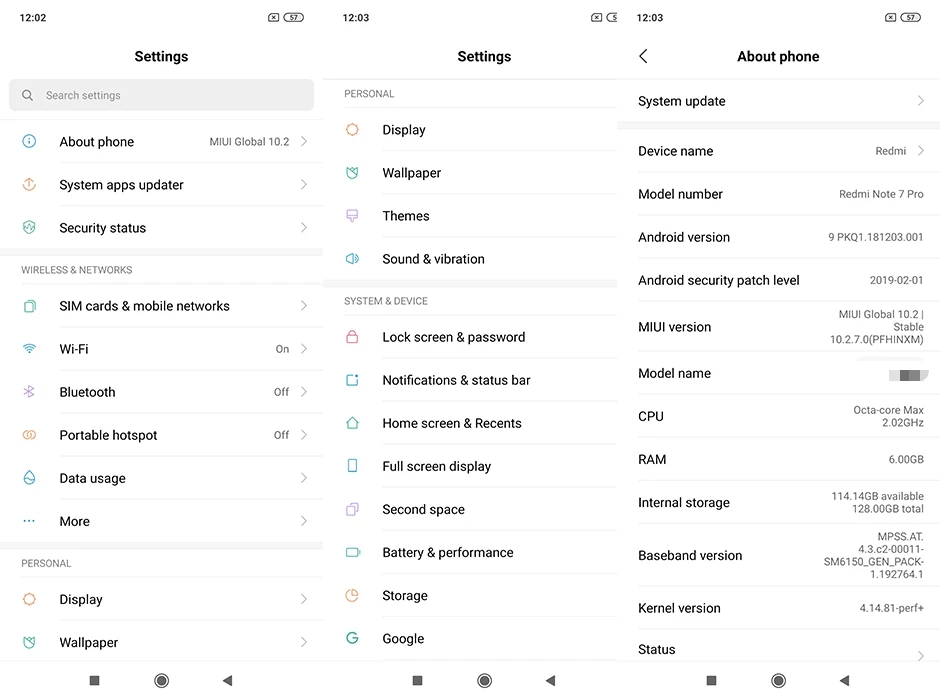Tap Model number Redmi Note 7 Pro
This screenshot has height=700, width=940.
pyautogui.click(x=881, y=194)
